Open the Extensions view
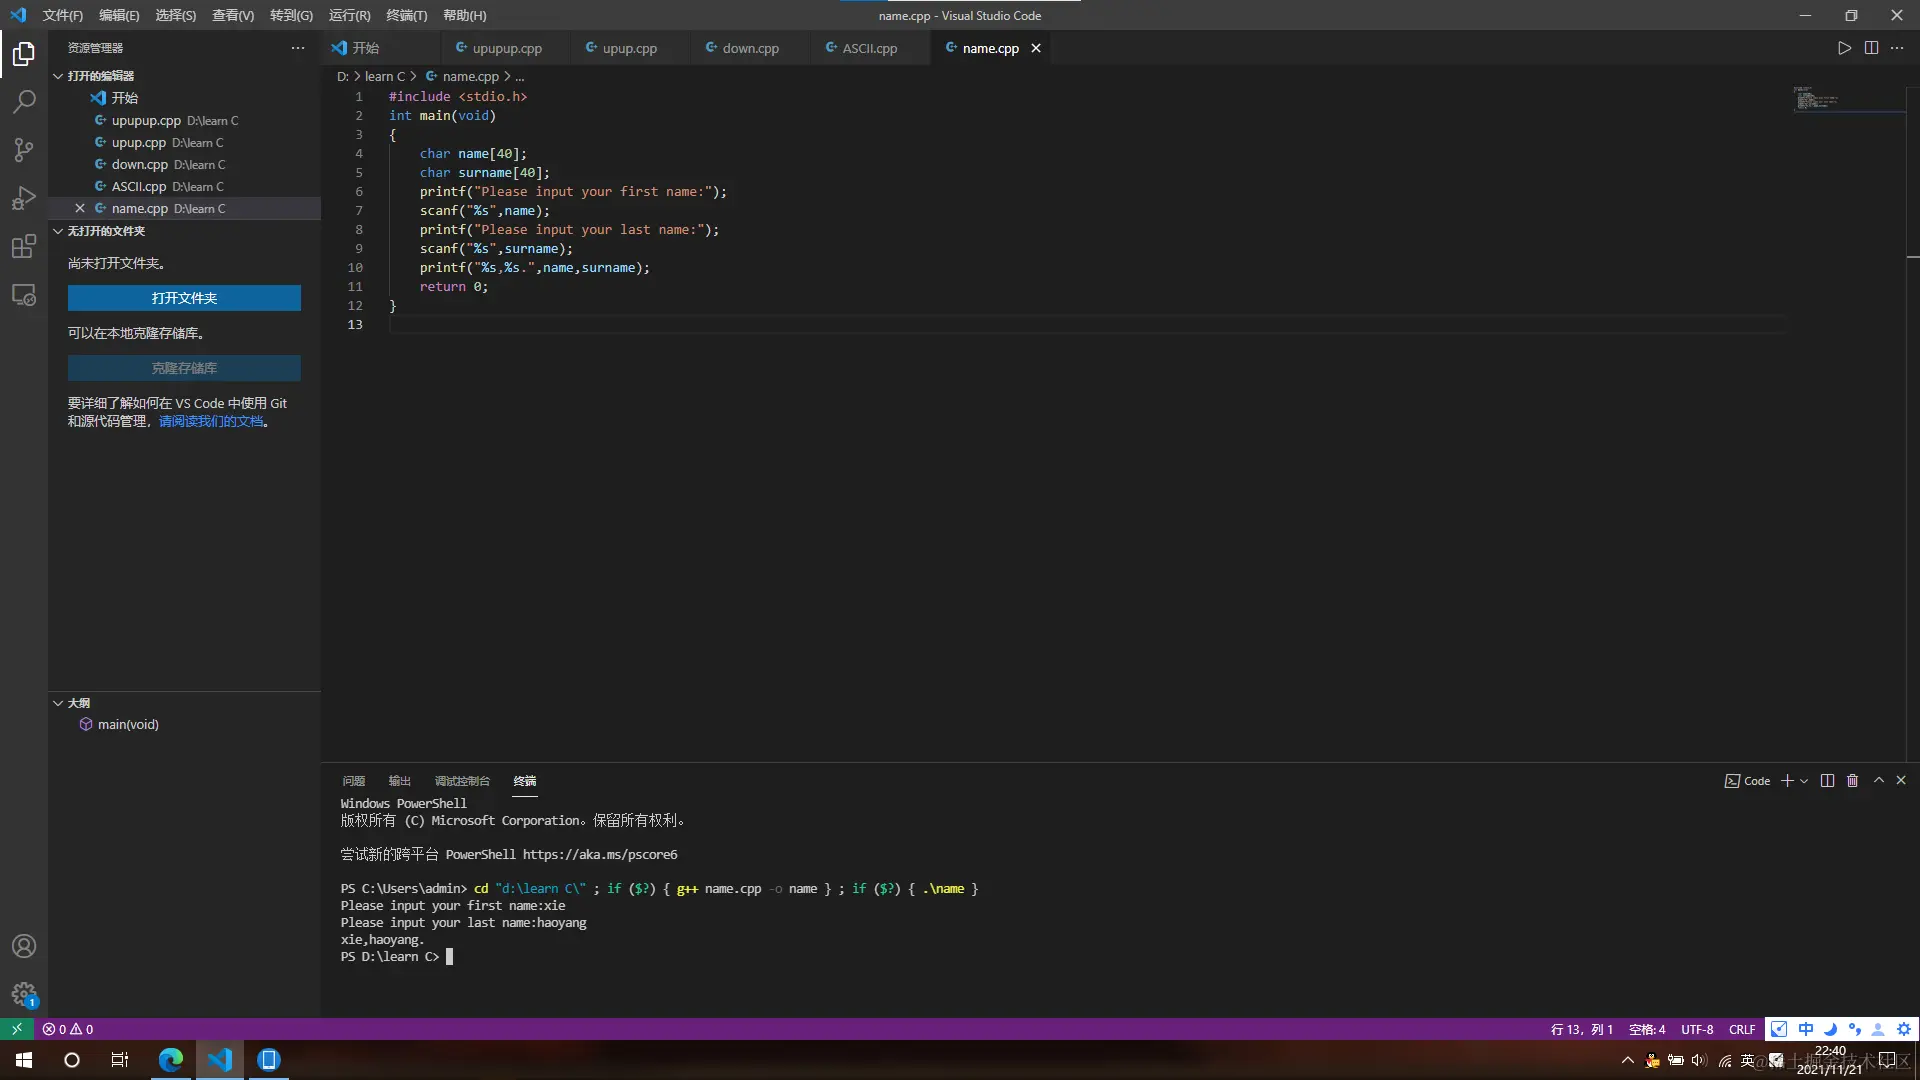The image size is (1920, 1080). click(24, 246)
